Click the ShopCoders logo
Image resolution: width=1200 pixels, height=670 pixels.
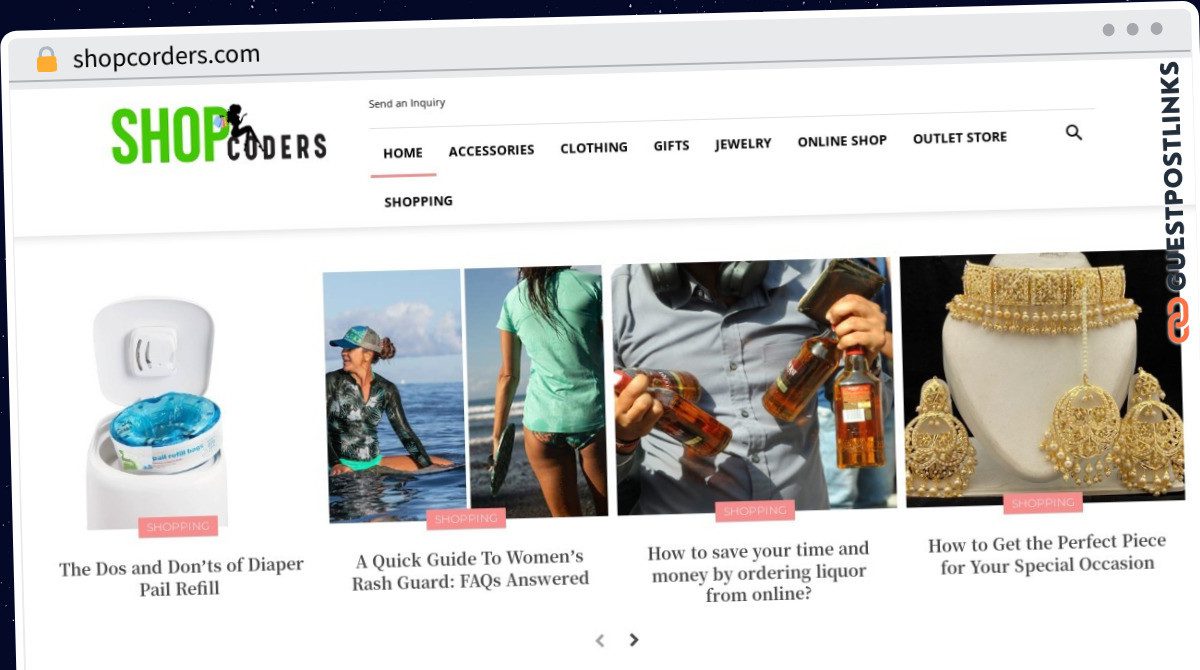click(219, 135)
